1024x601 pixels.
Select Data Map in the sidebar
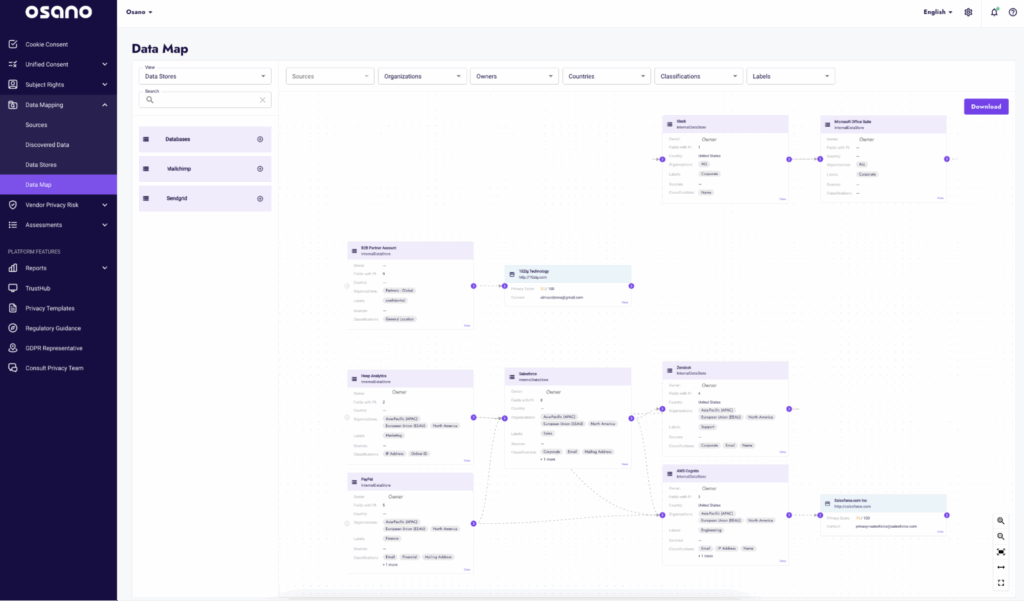(58, 185)
